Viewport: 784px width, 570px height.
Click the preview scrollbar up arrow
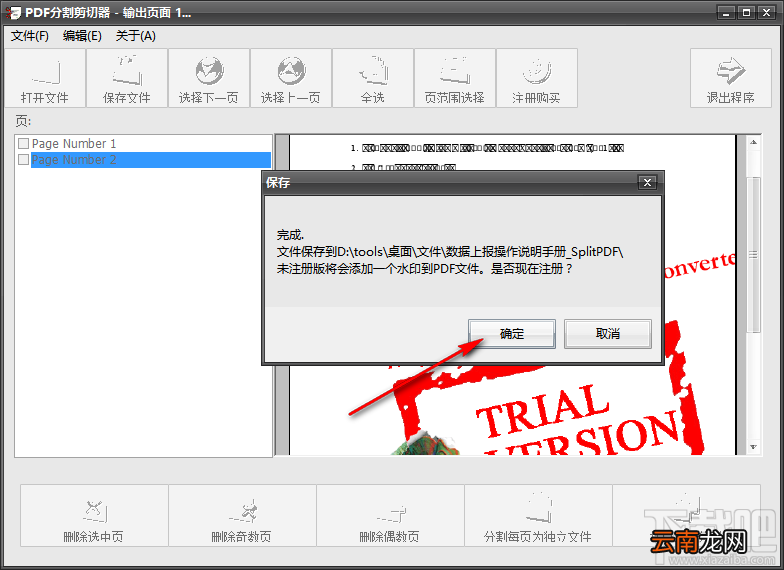click(x=754, y=142)
